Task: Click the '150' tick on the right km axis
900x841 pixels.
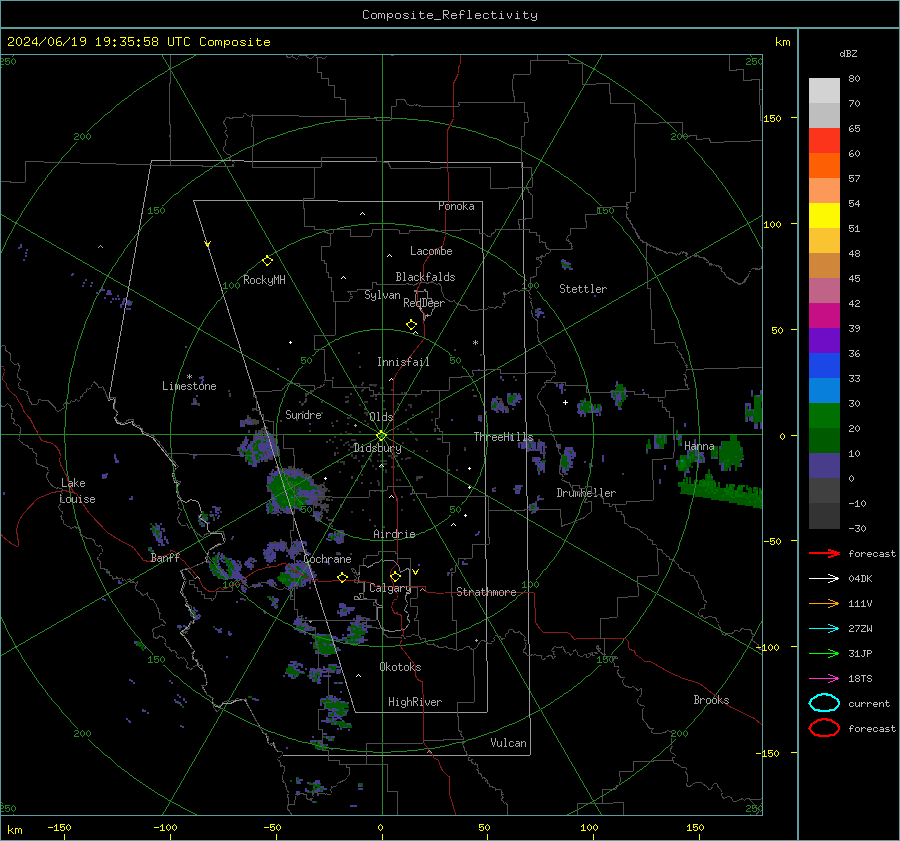Action: 772,118
